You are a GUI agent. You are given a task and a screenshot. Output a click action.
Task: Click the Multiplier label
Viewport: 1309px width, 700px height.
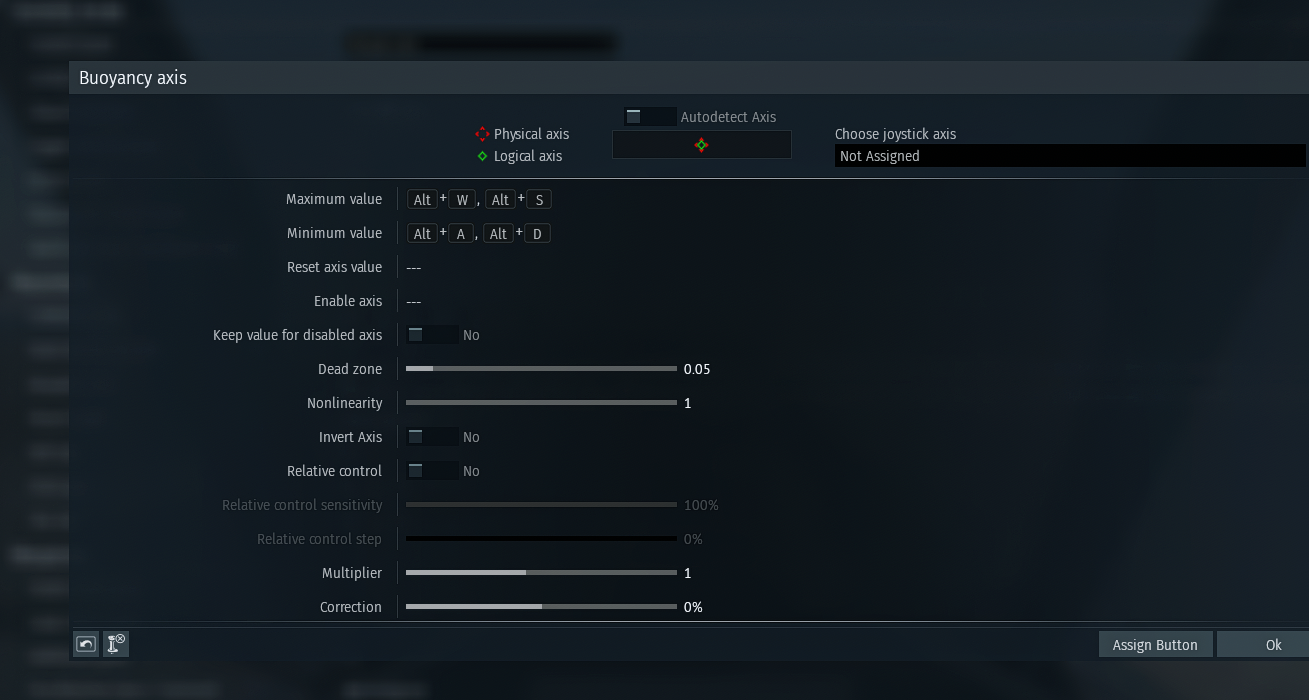[351, 573]
